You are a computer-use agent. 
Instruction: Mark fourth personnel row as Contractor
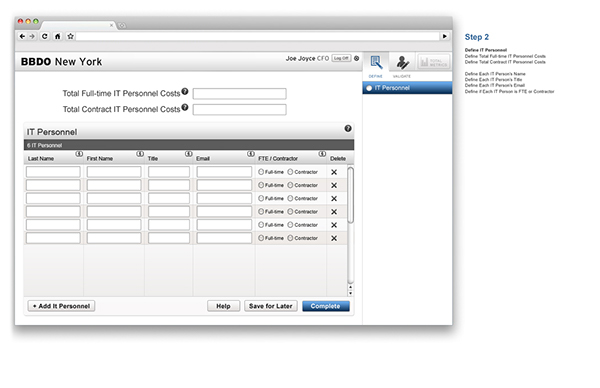(x=290, y=212)
